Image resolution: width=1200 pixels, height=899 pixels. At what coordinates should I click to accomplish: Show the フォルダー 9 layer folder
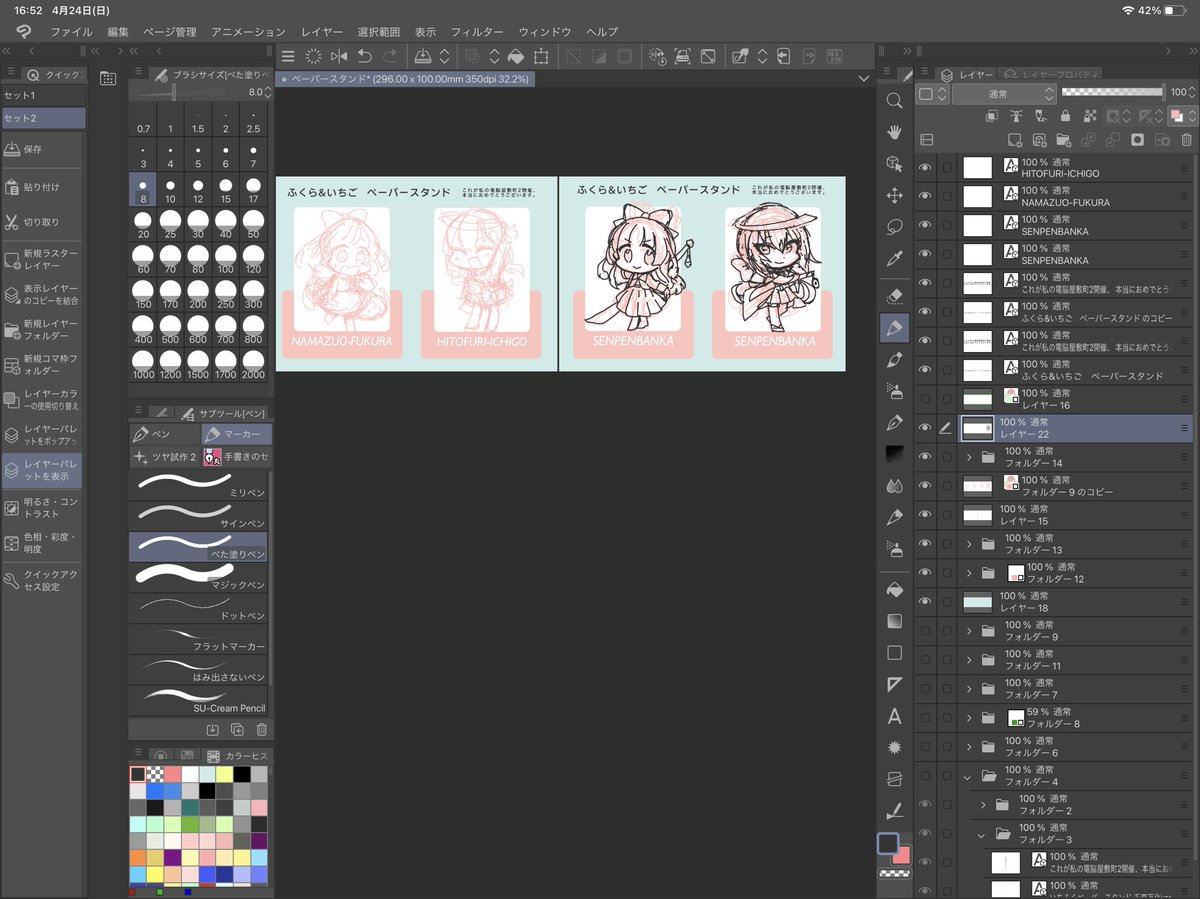(x=926, y=631)
